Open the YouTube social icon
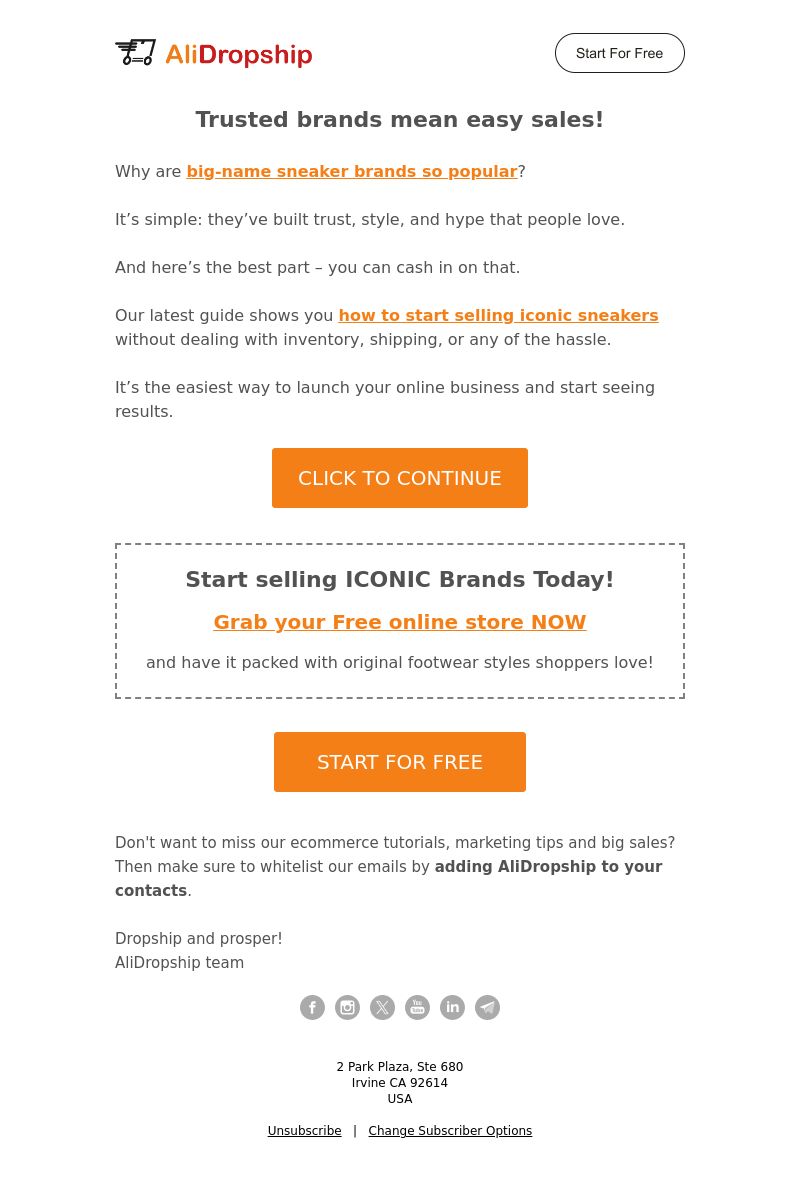The height and width of the screenshot is (1191, 800). 417,1007
